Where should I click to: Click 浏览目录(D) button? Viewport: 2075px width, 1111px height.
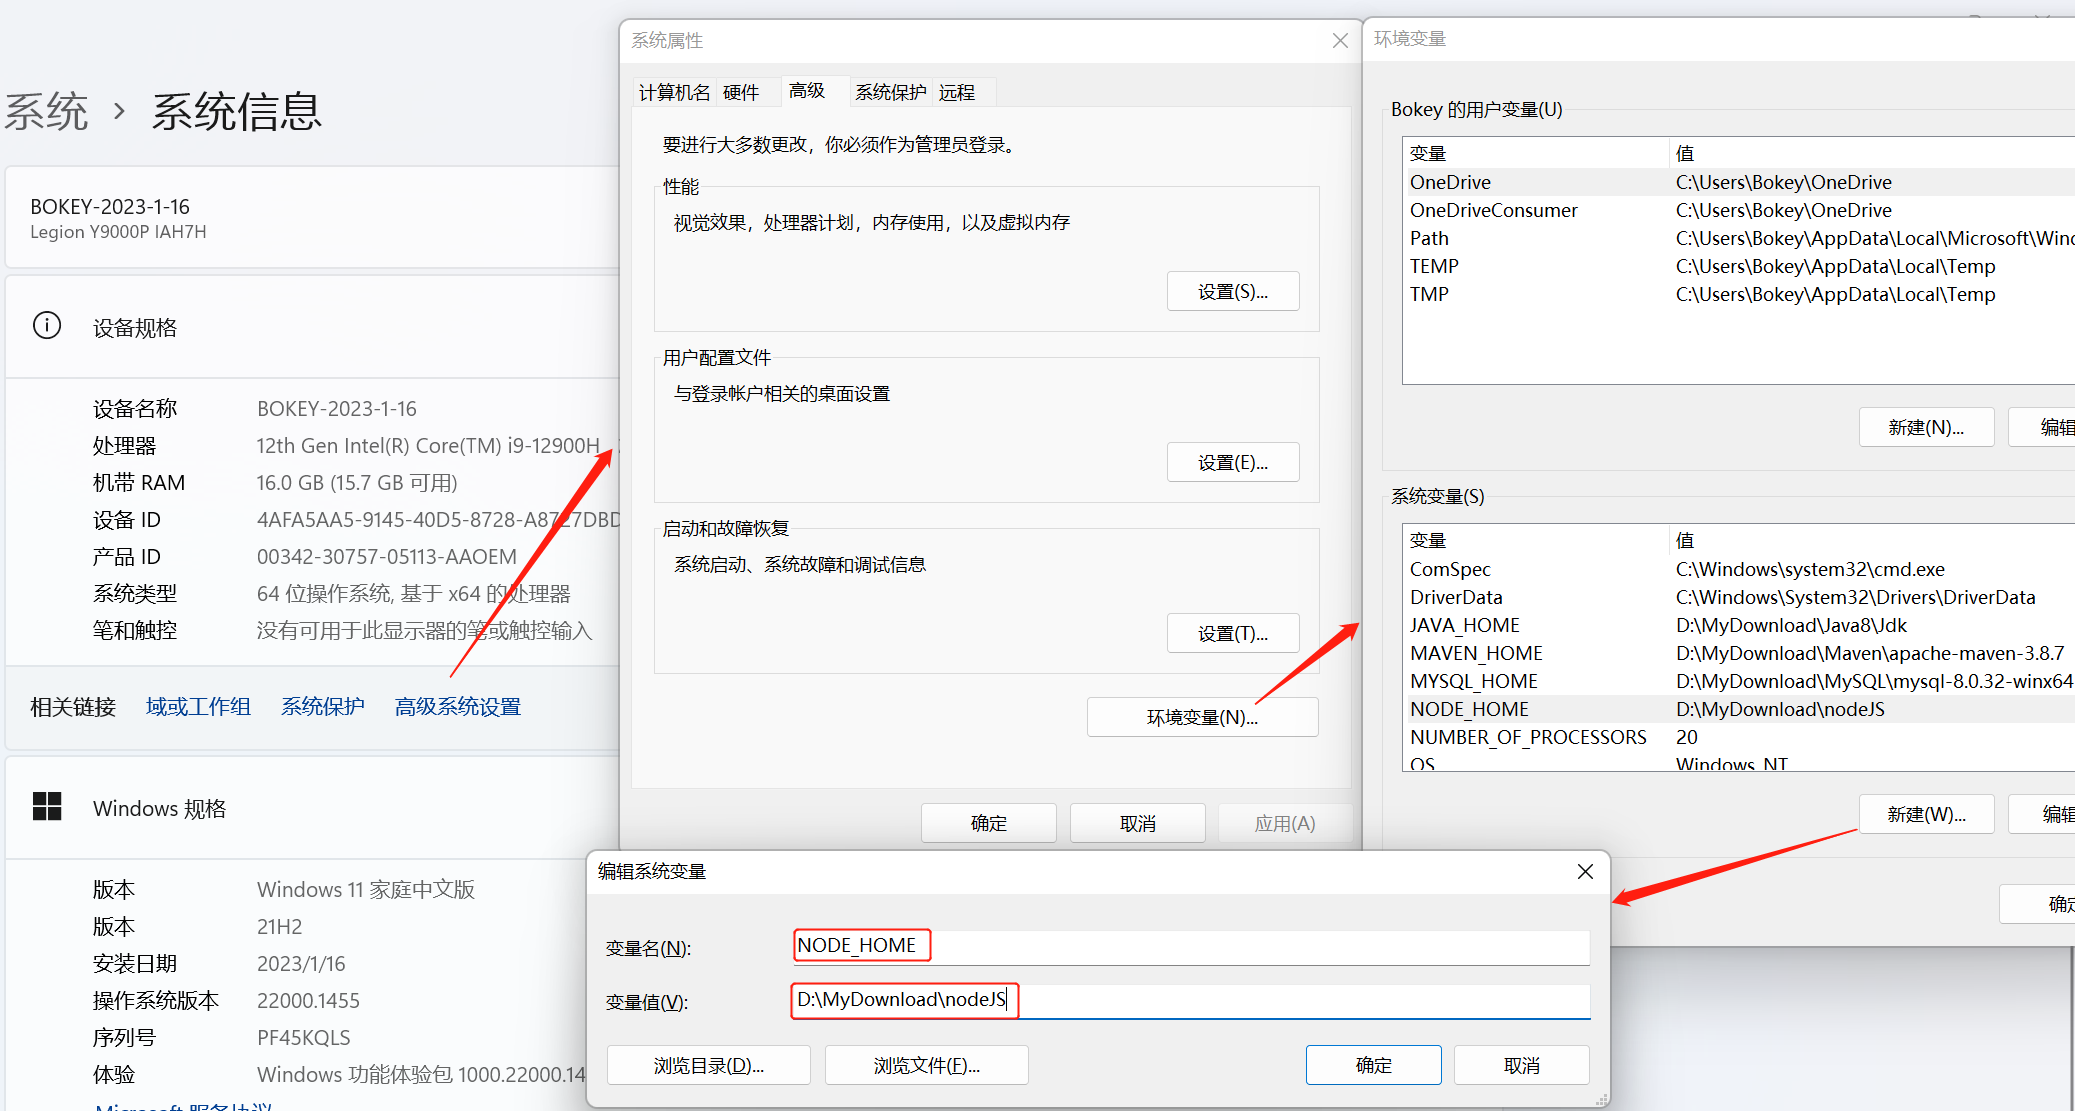tap(708, 1066)
